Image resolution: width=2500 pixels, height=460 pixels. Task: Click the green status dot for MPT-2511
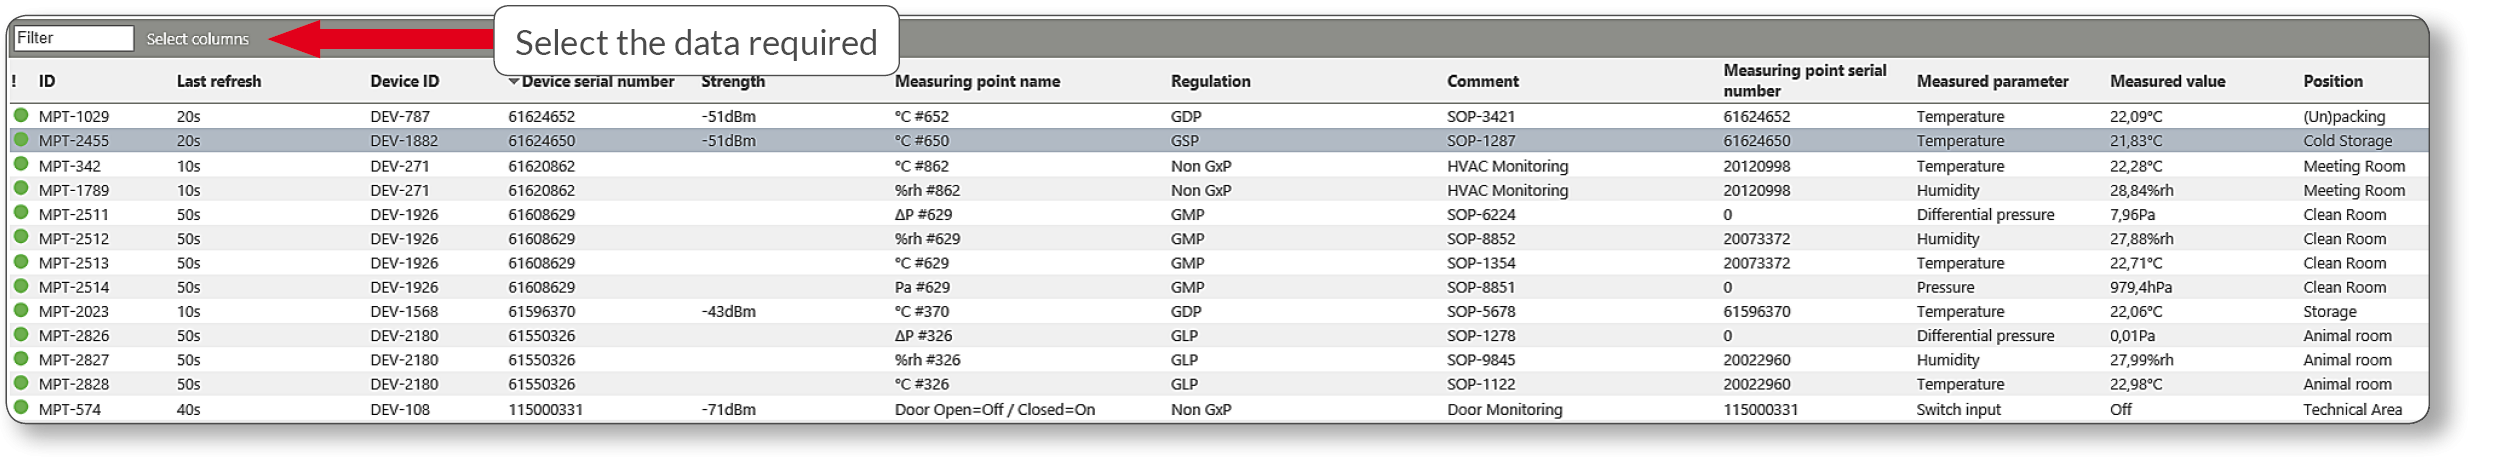pyautogui.click(x=21, y=213)
